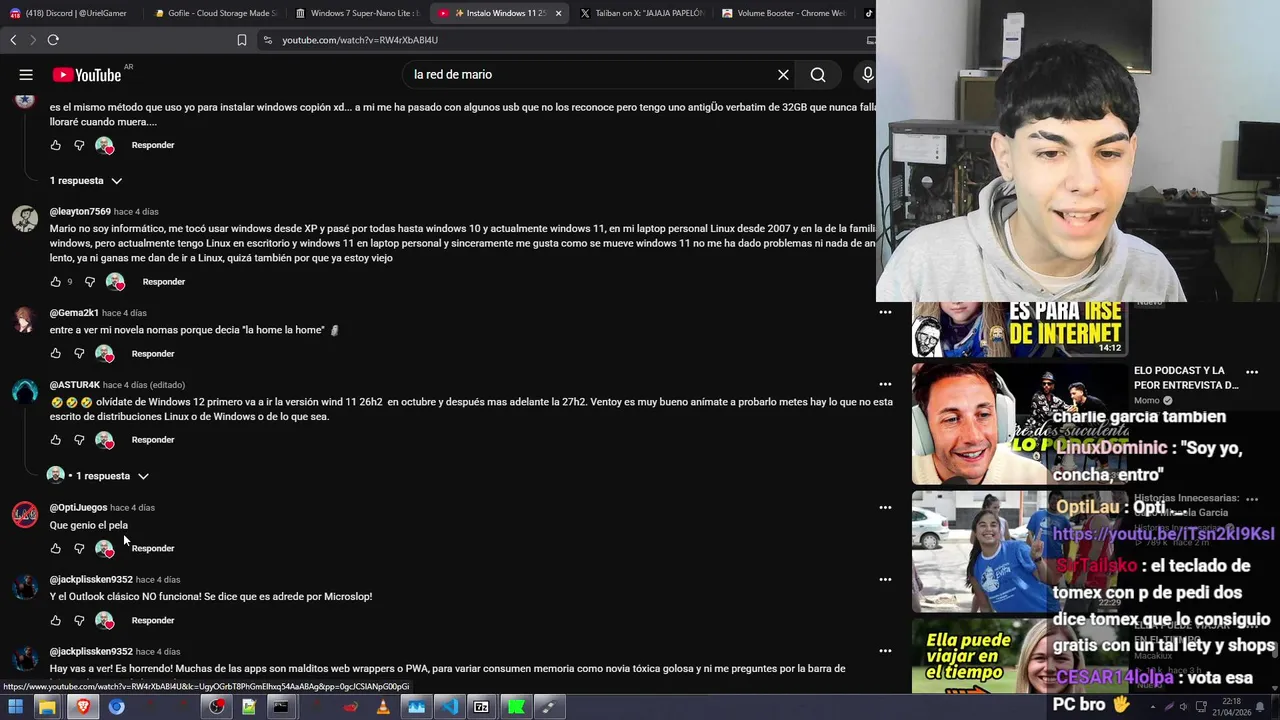Image resolution: width=1280 pixels, height=720 pixels.
Task: Expand 1 respuesta under verbatim USB comment
Action: (86, 181)
